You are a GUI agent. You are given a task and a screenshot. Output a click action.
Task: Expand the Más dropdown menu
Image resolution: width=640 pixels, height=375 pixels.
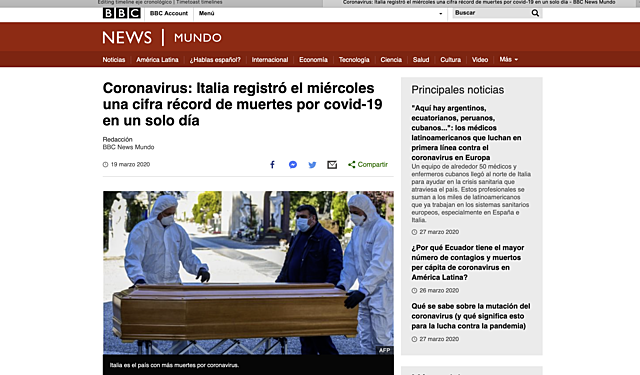point(509,60)
